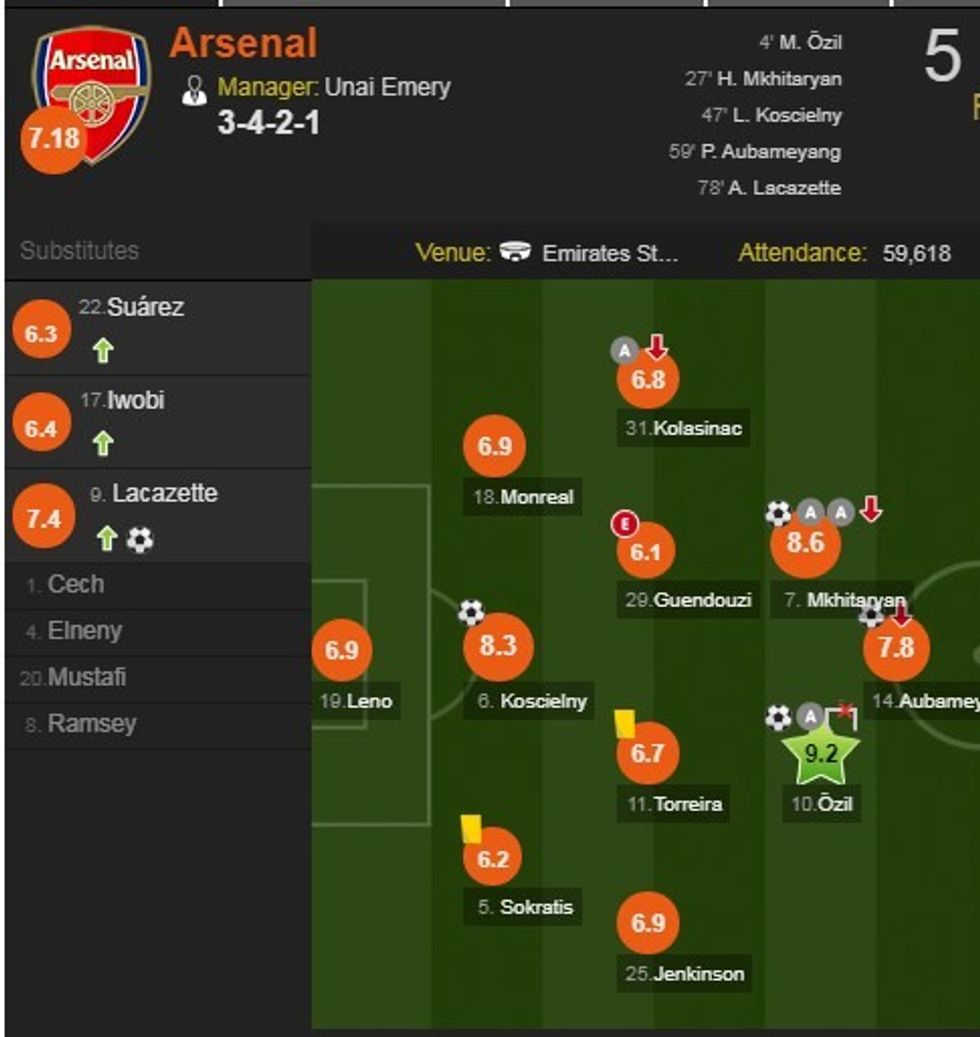This screenshot has width=980, height=1037.
Task: Click Sokratis's yellow card icon
Action: pyautogui.click(x=471, y=828)
